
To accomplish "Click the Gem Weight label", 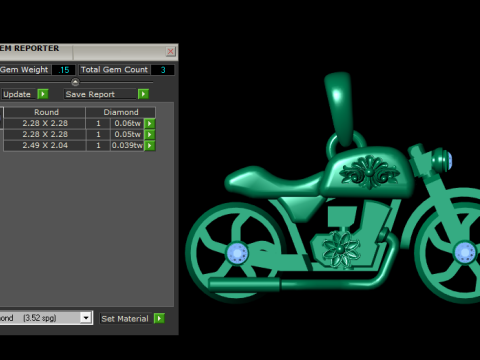I will 25,70.
